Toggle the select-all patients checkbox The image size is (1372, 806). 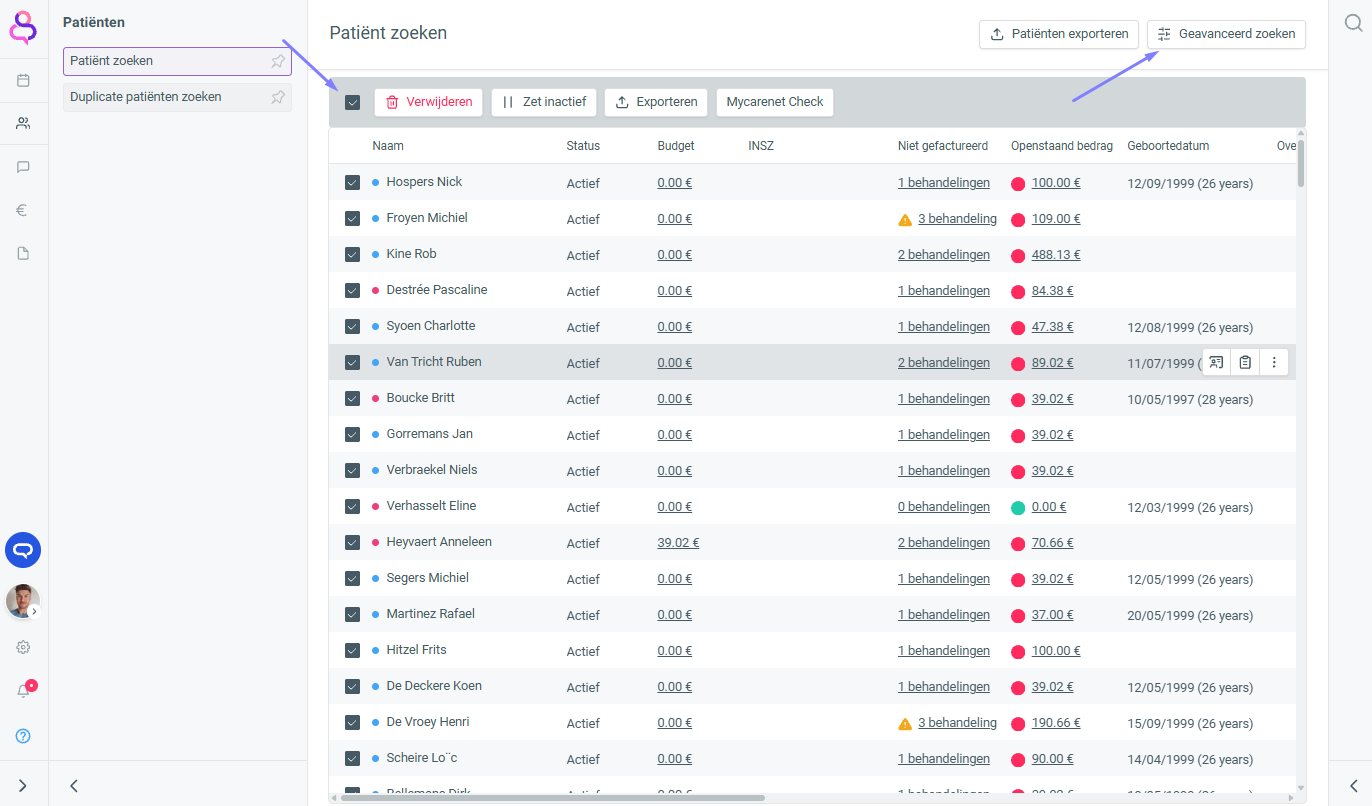coord(352,102)
